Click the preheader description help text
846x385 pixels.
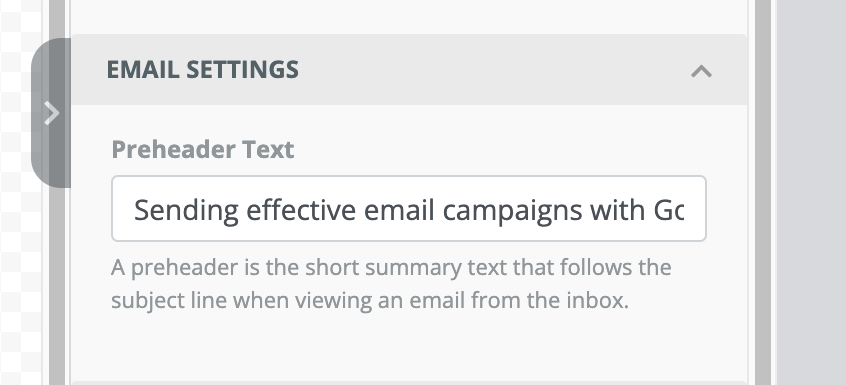pos(391,284)
